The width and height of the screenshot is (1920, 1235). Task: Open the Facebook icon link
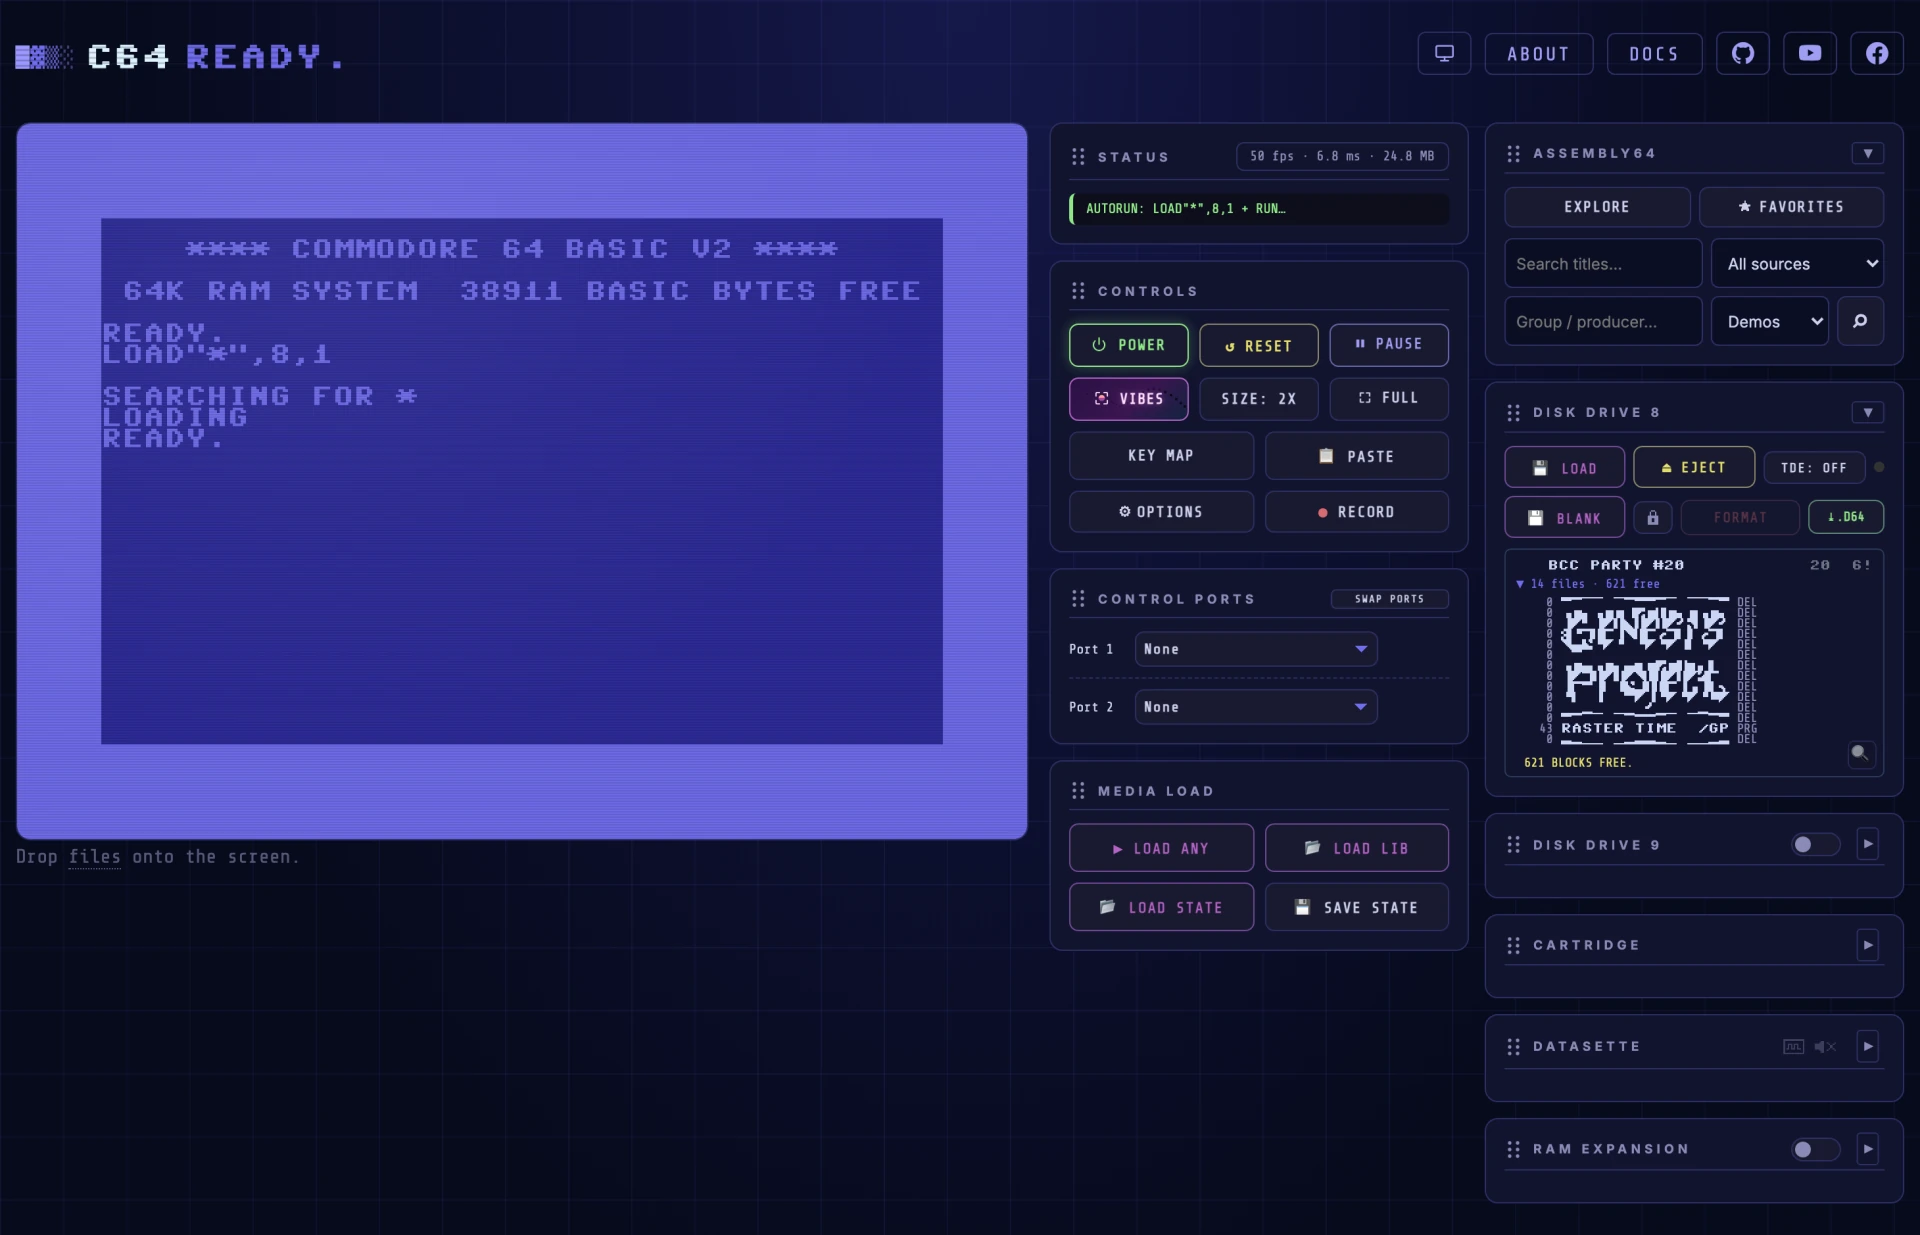1877,54
